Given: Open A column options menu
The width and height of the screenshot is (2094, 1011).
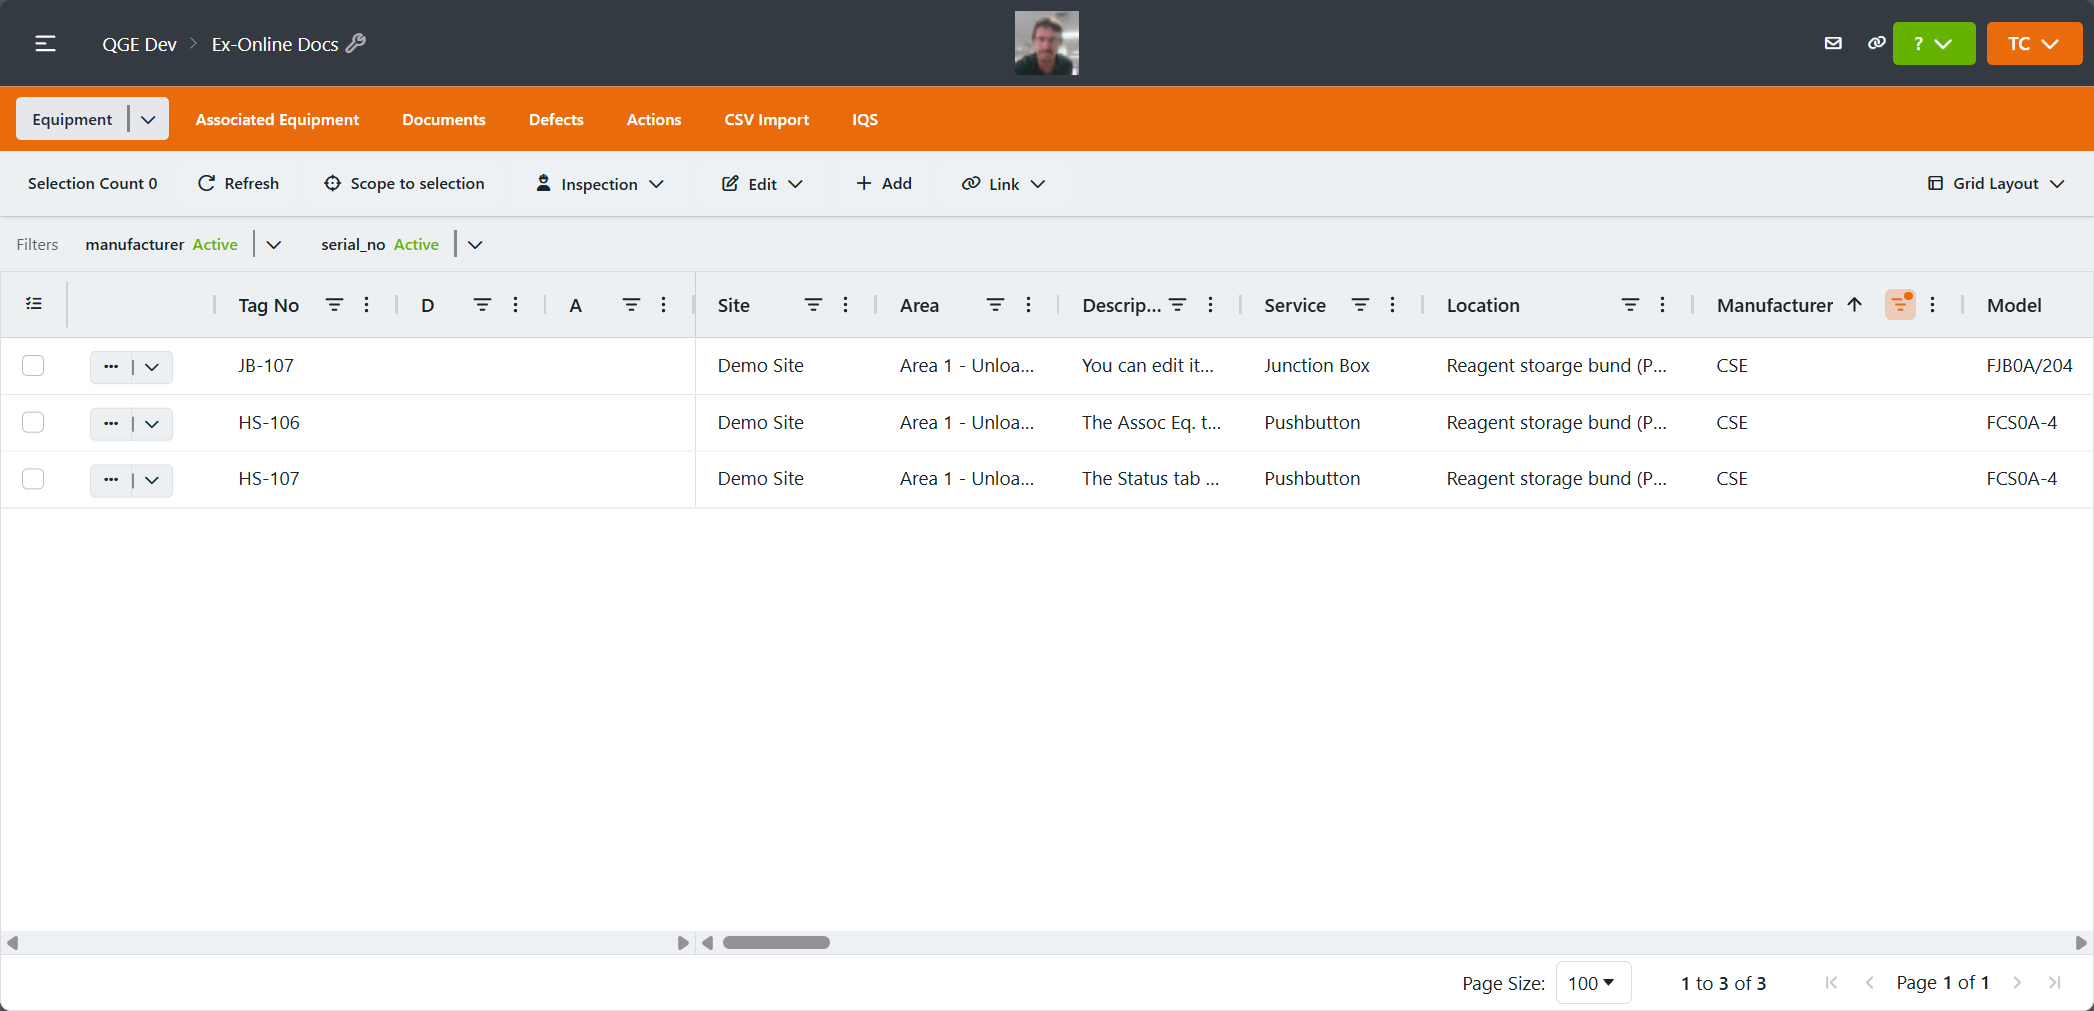Looking at the screenshot, I should pyautogui.click(x=664, y=305).
